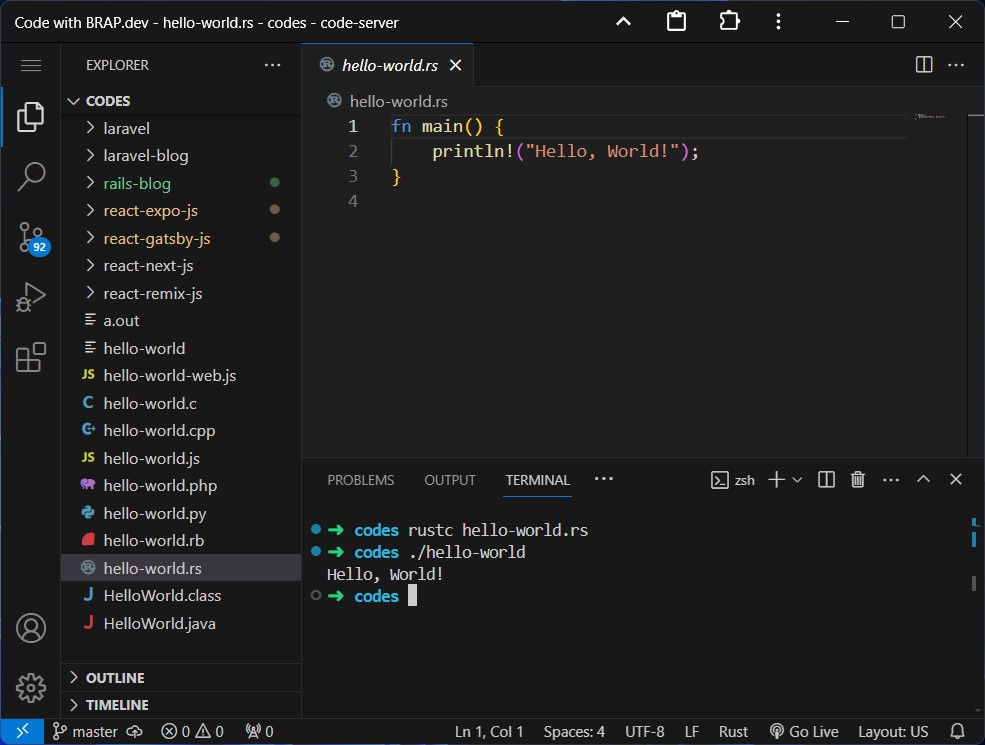This screenshot has height=745, width=985.
Task: Select hello-world.py in the Explorer
Action: 152,512
